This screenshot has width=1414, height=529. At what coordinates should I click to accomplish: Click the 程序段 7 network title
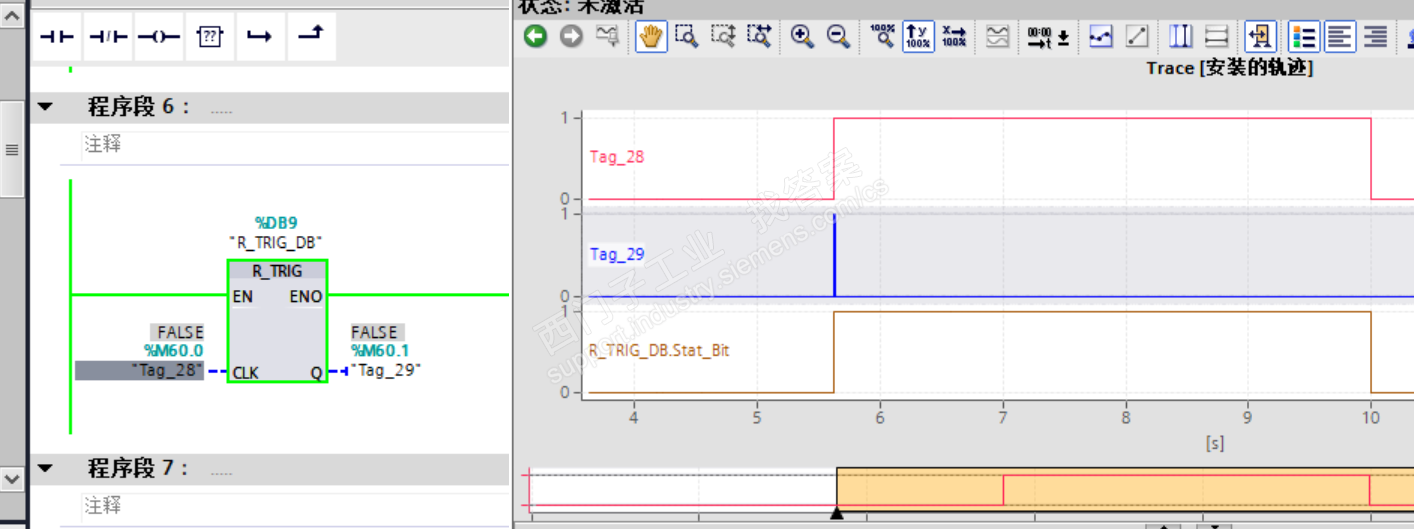point(138,468)
